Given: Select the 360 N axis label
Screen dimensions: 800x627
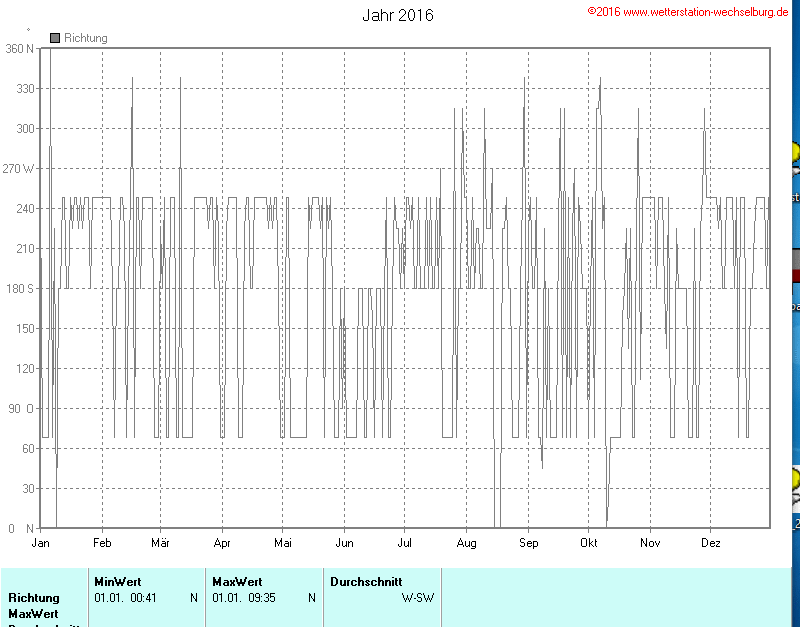Looking at the screenshot, I should point(19,49).
